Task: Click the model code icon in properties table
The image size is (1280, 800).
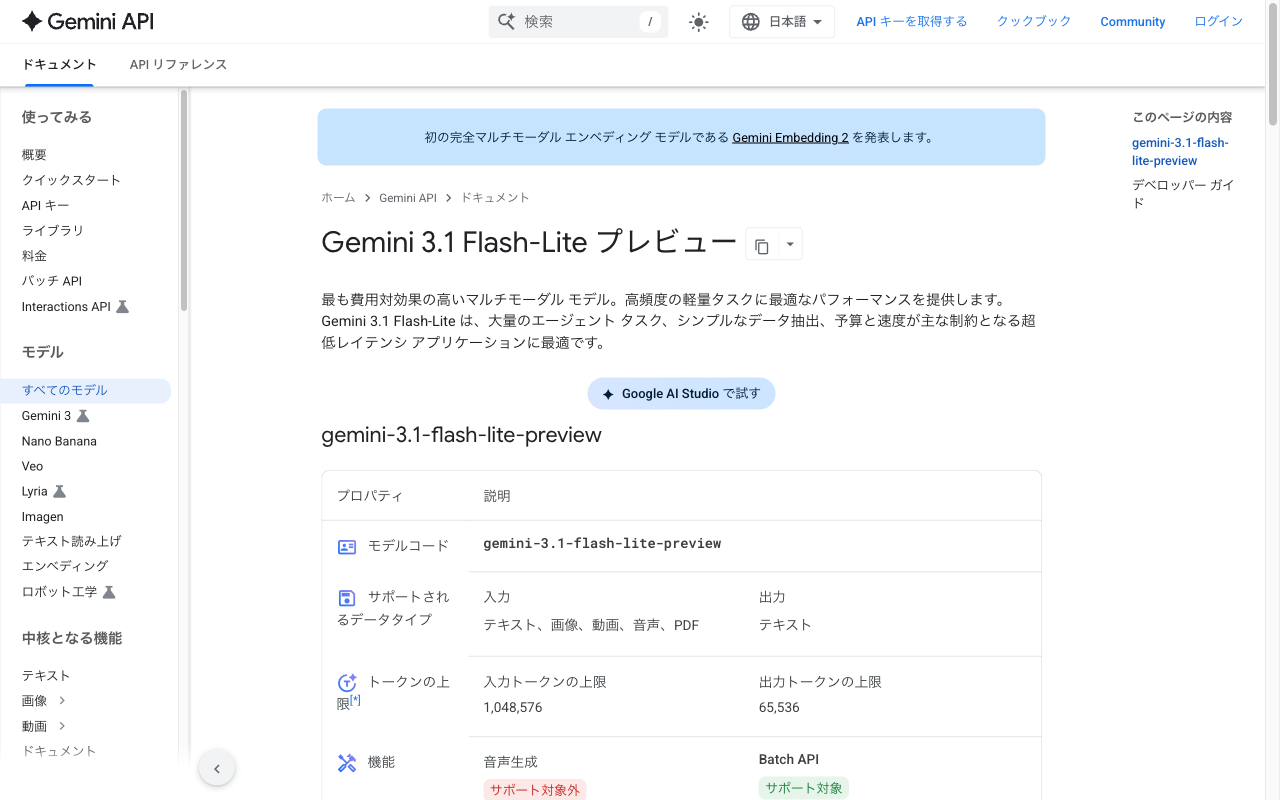Action: pos(346,546)
